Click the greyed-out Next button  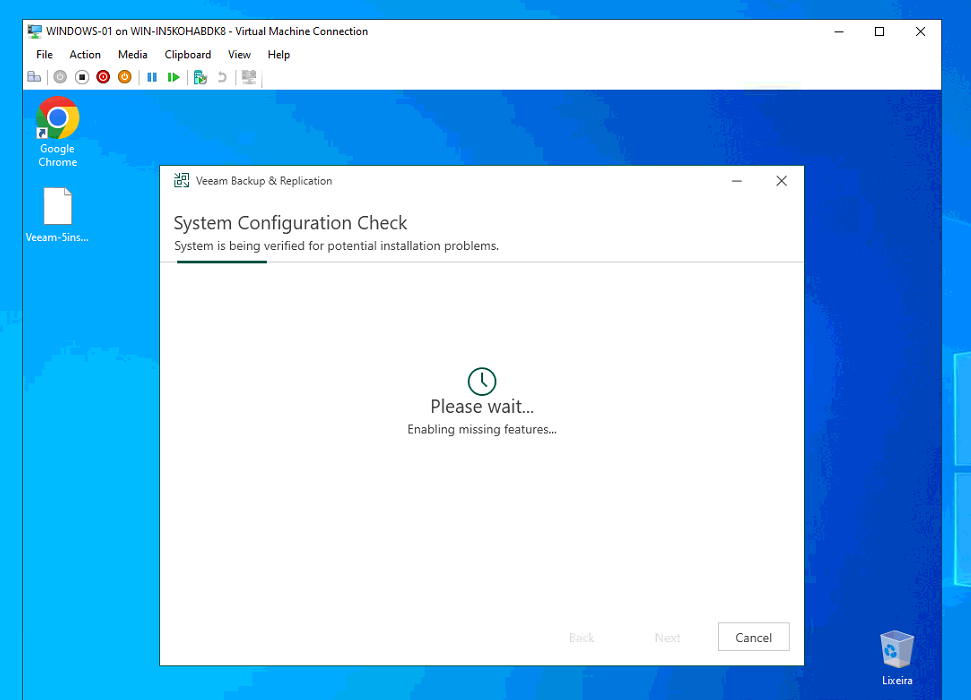click(x=668, y=637)
